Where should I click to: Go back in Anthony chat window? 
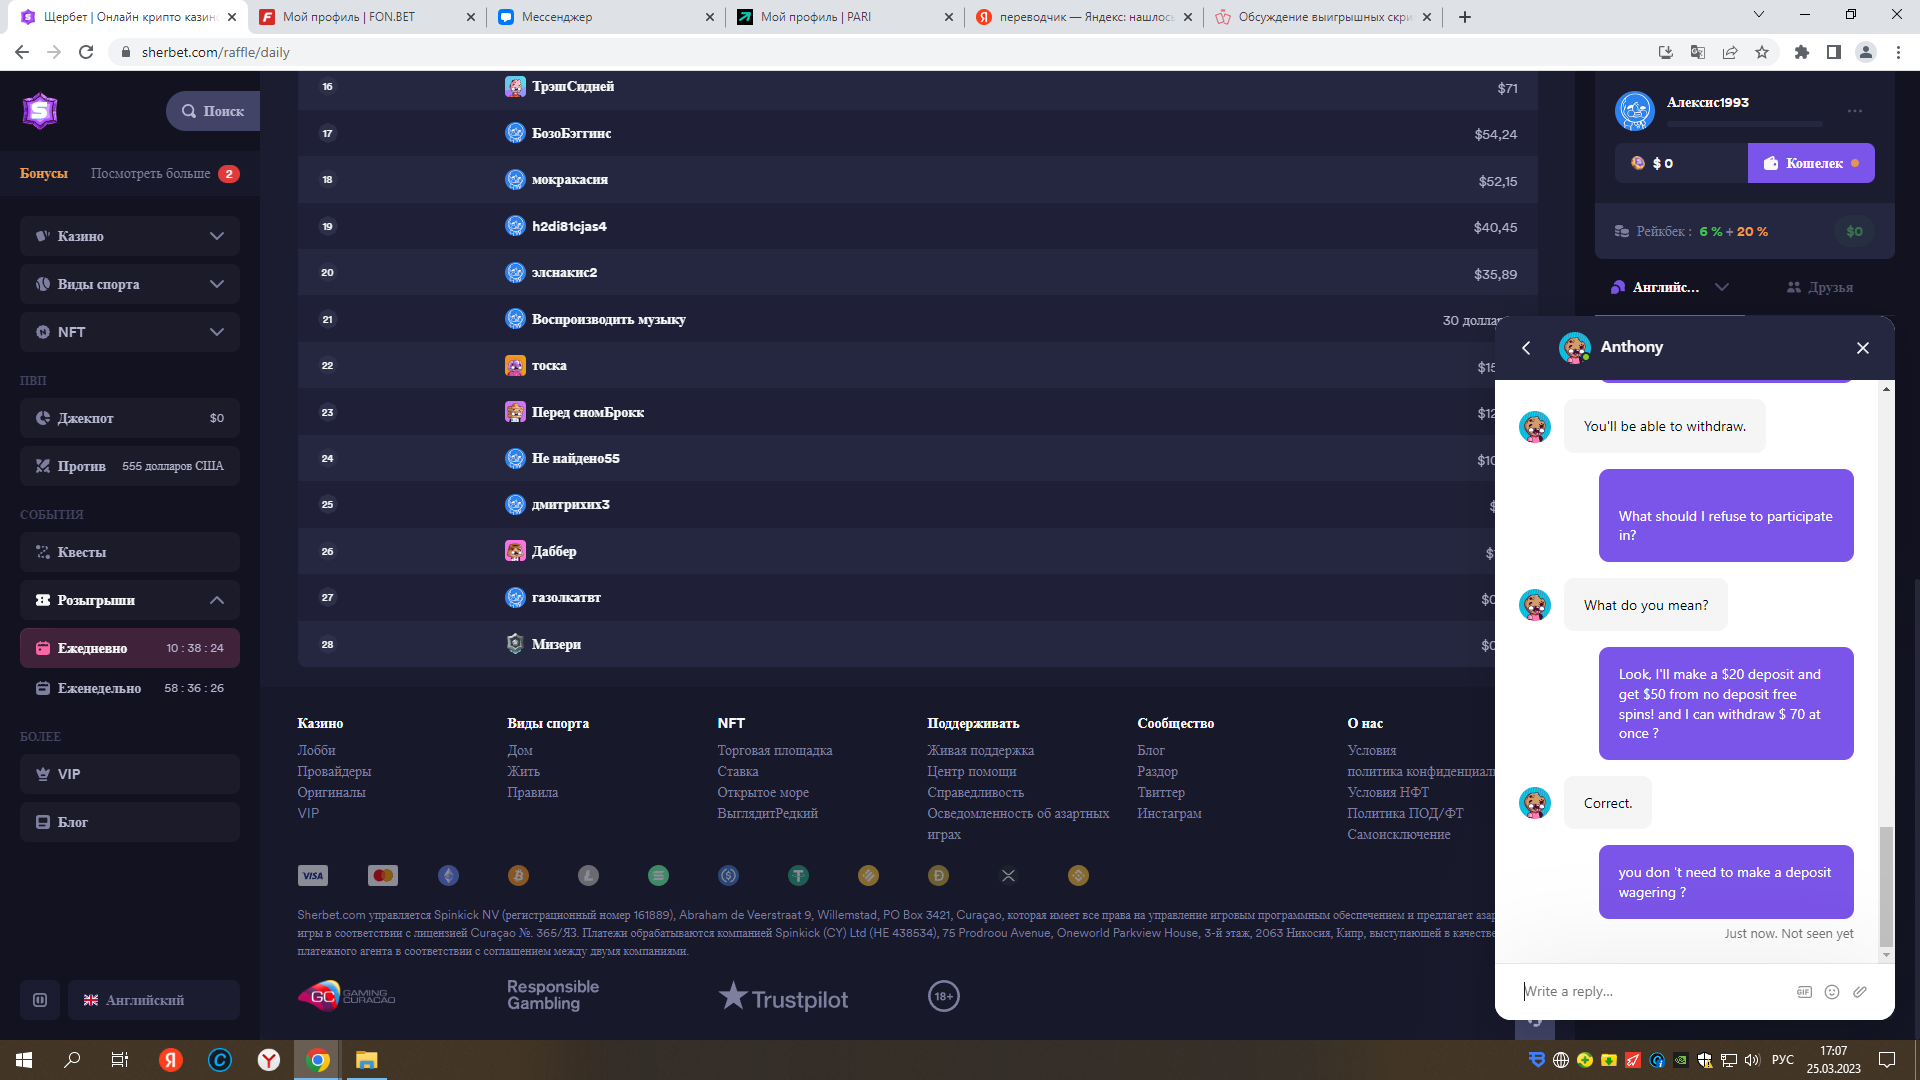(x=1526, y=348)
